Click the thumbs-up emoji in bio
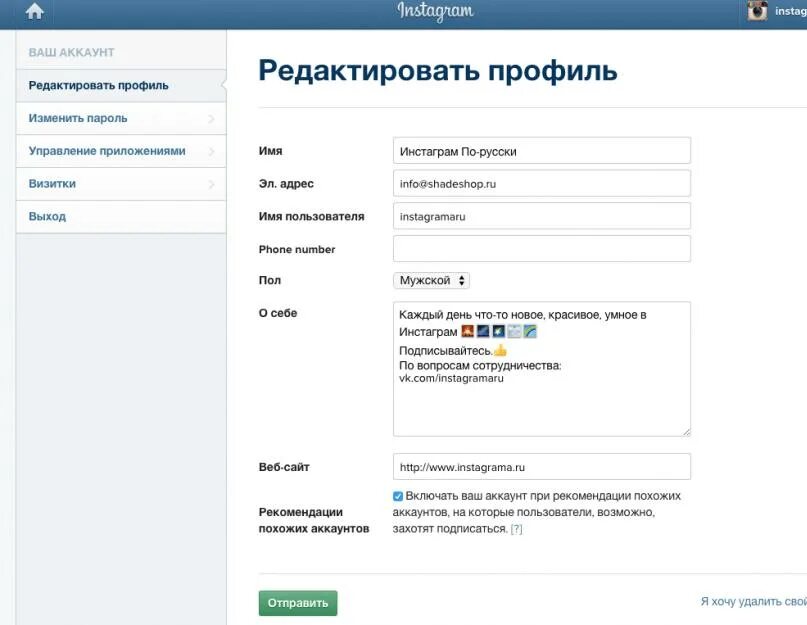Image resolution: width=807 pixels, height=625 pixels. coord(500,351)
